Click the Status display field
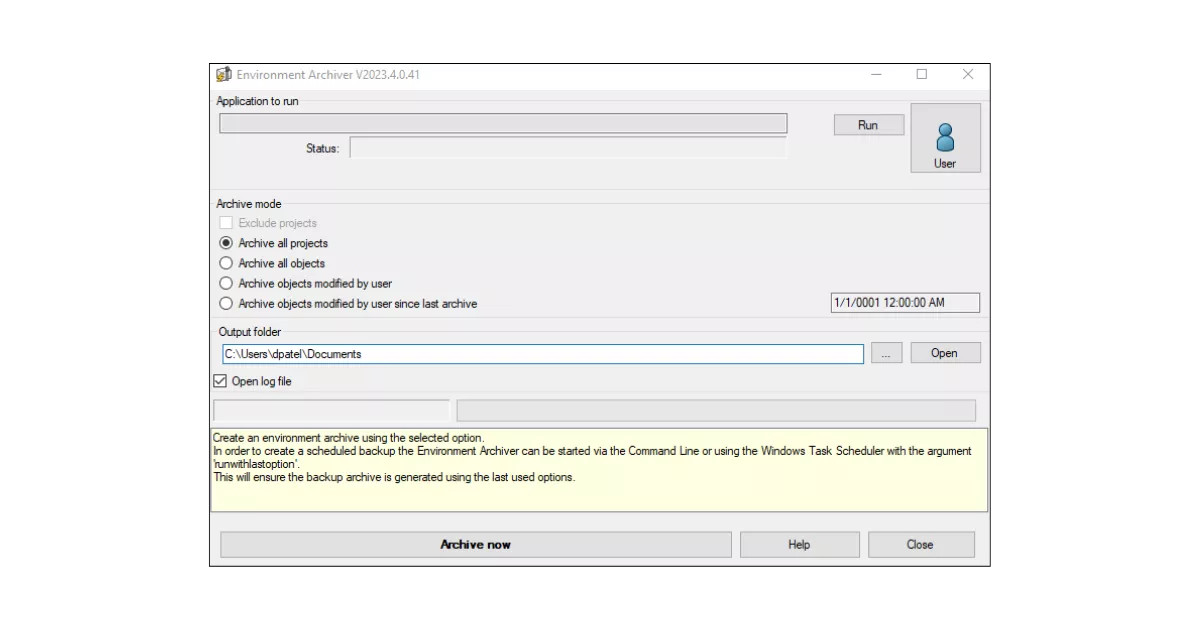 tap(570, 147)
